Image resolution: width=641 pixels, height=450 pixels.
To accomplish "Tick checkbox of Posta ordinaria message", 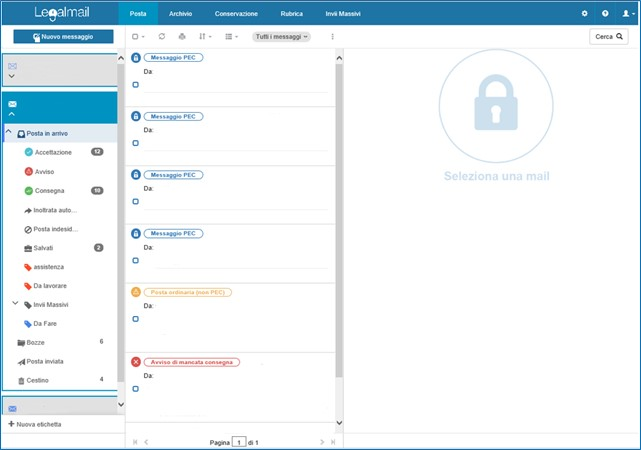I will 136,319.
